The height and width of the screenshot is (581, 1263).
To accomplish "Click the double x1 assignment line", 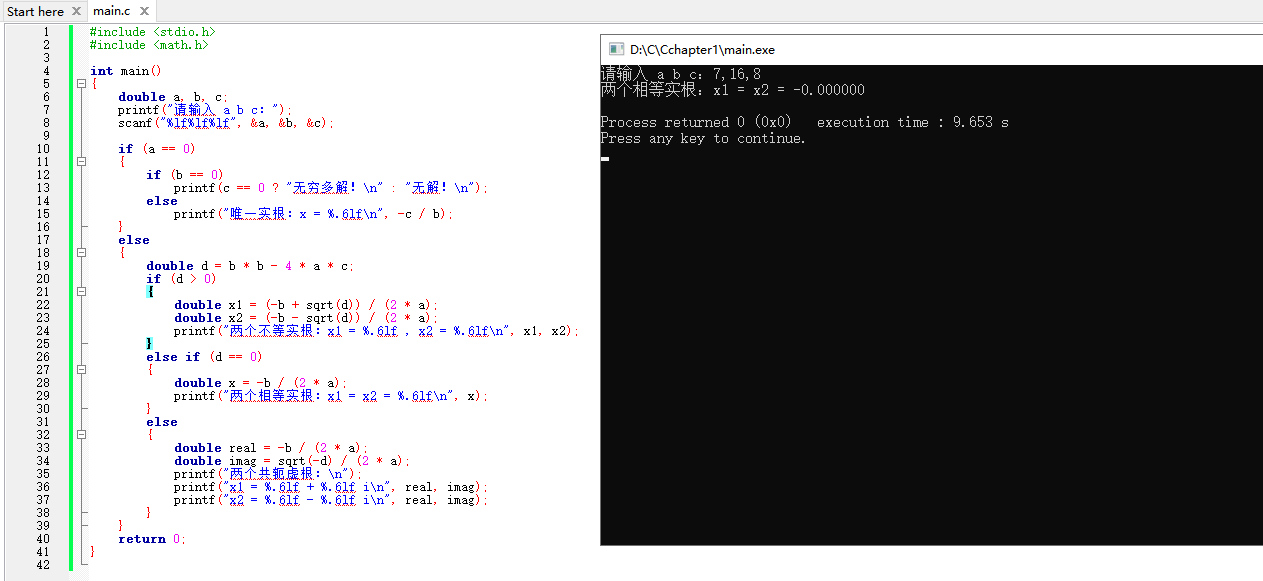I will (306, 305).
